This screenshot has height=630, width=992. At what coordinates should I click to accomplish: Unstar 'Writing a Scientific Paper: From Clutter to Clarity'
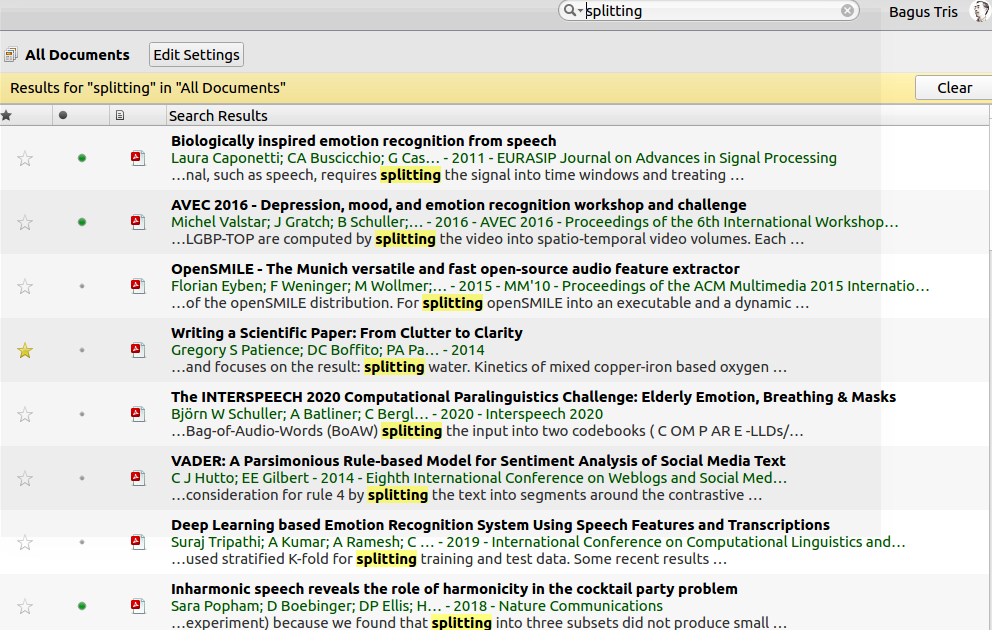click(24, 351)
